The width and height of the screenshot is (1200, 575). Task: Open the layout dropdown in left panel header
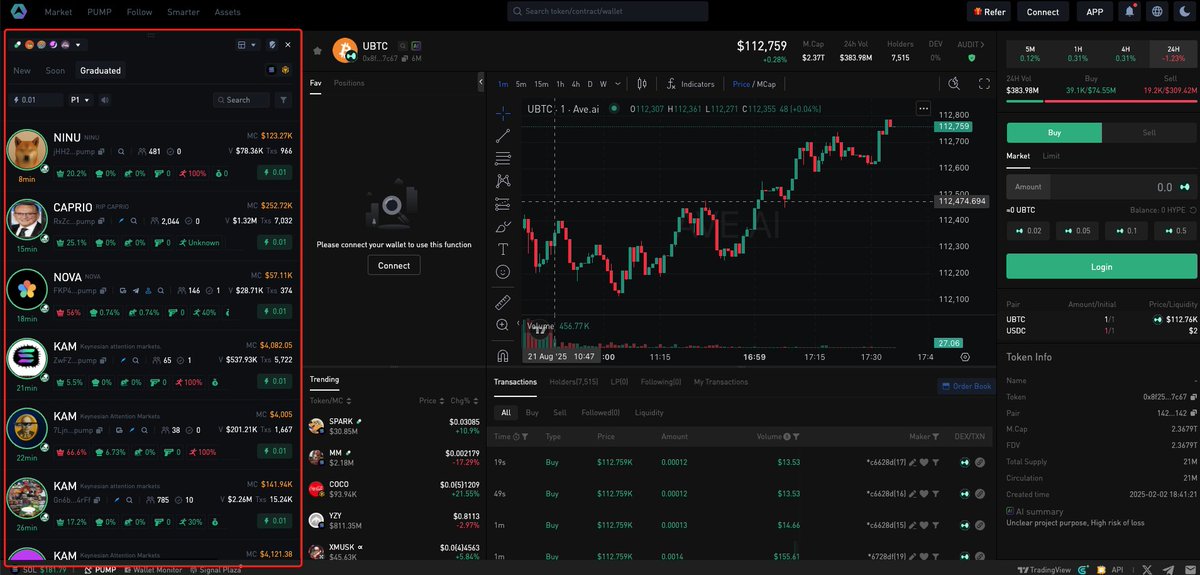tap(246, 45)
